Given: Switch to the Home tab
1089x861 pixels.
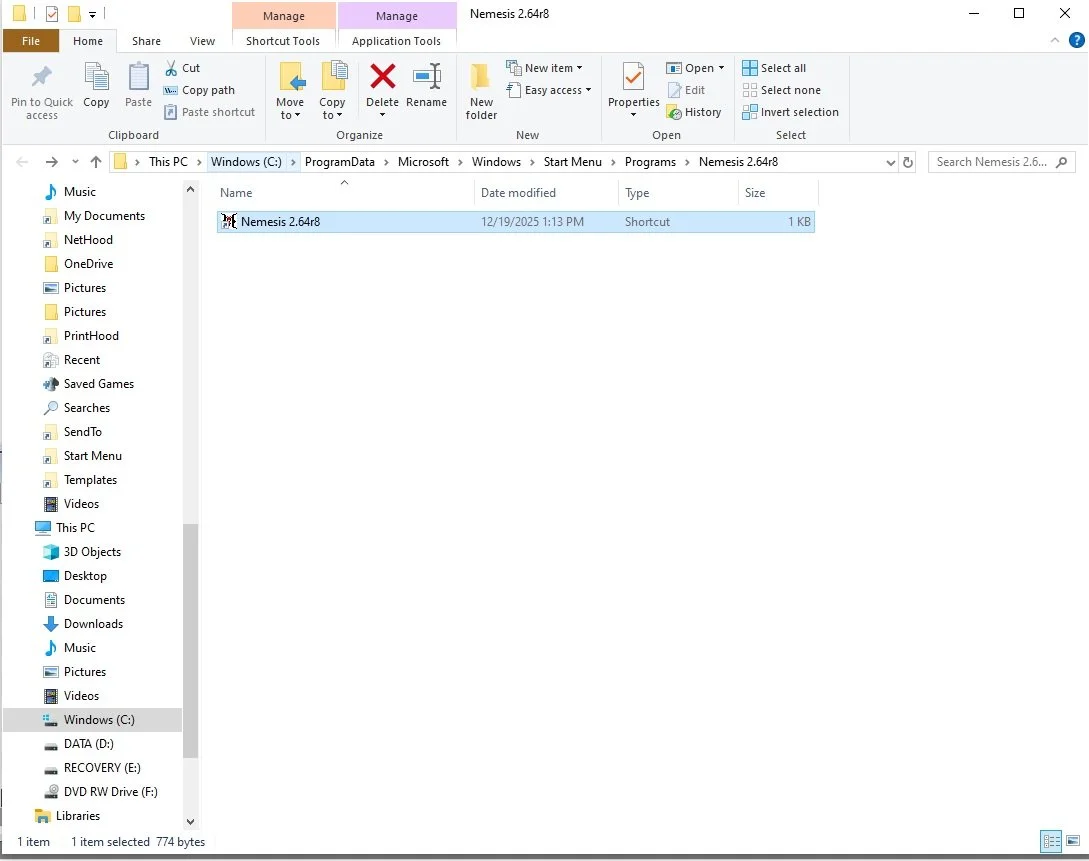Looking at the screenshot, I should point(88,41).
